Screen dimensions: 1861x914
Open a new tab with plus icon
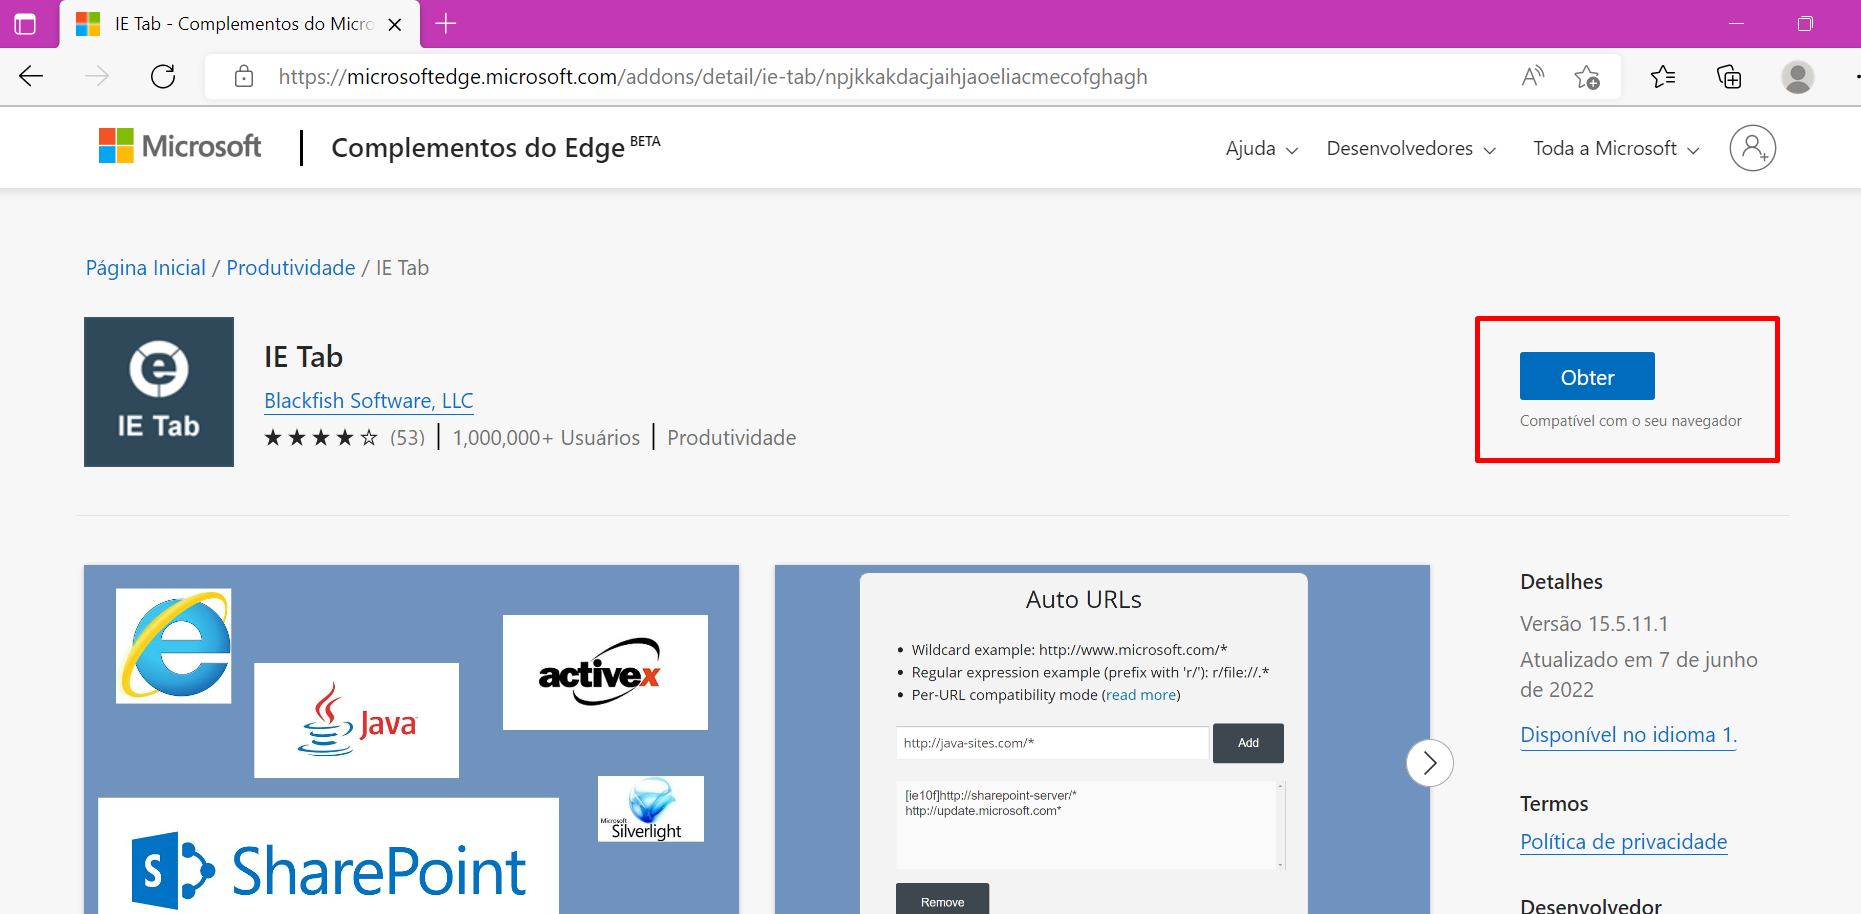coord(446,24)
